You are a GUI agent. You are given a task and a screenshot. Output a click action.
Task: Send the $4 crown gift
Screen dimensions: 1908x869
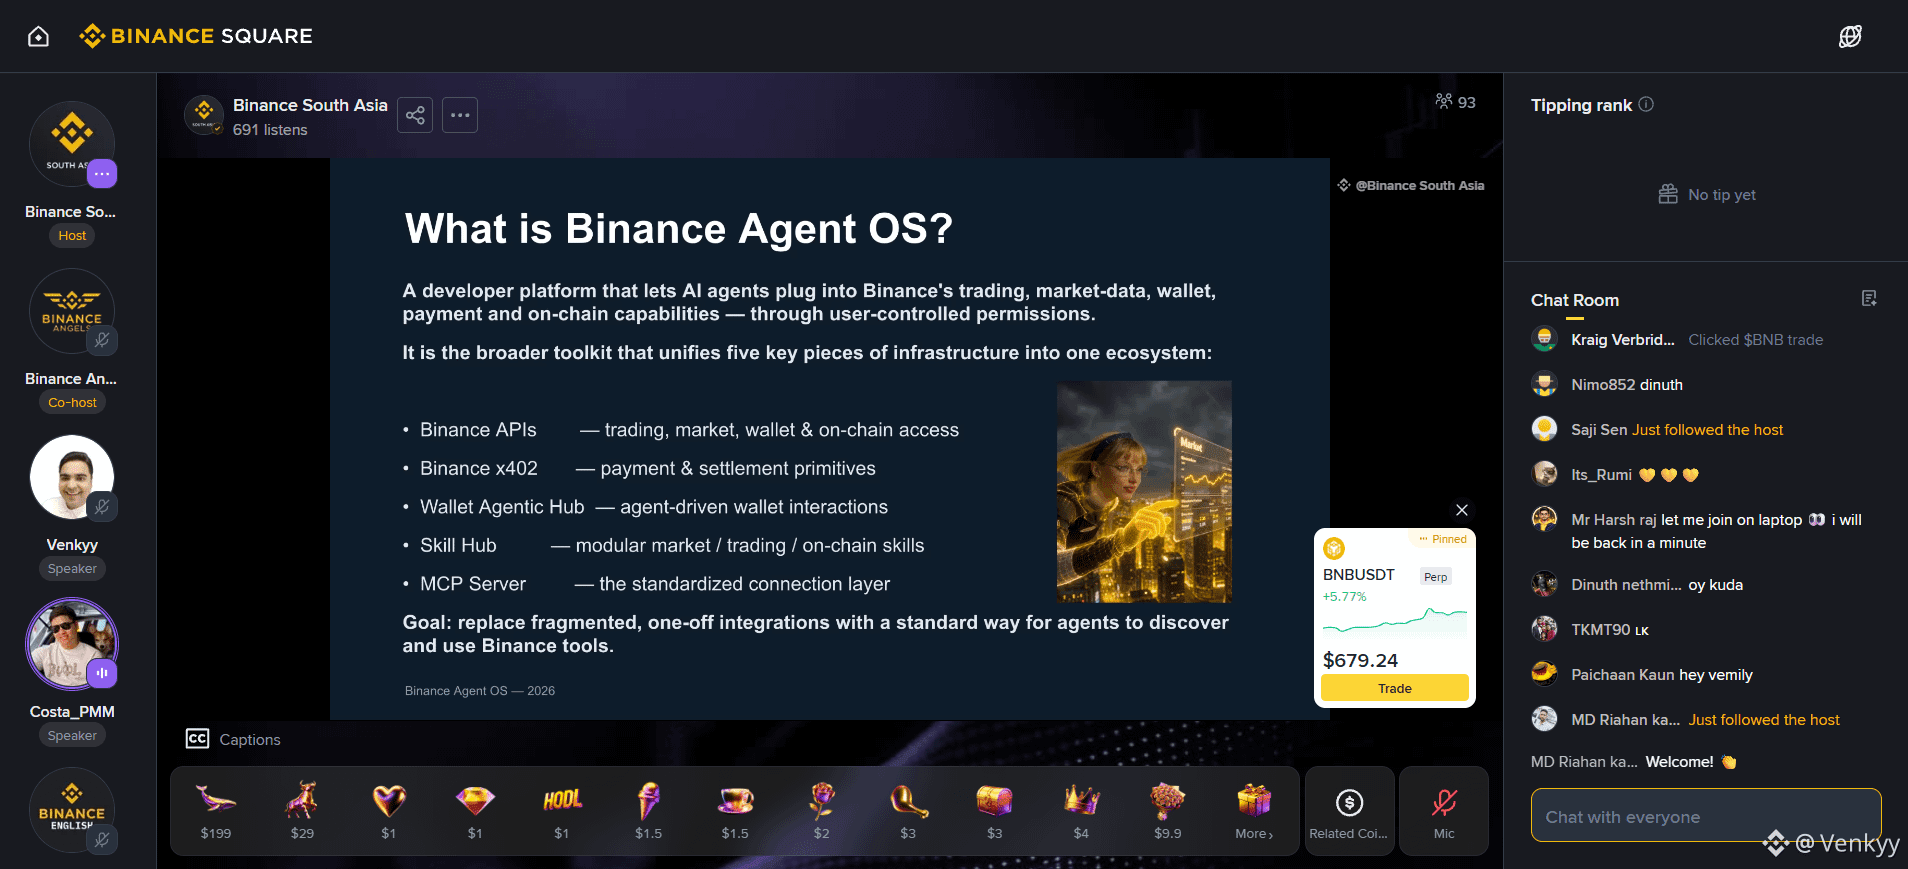coord(1081,811)
